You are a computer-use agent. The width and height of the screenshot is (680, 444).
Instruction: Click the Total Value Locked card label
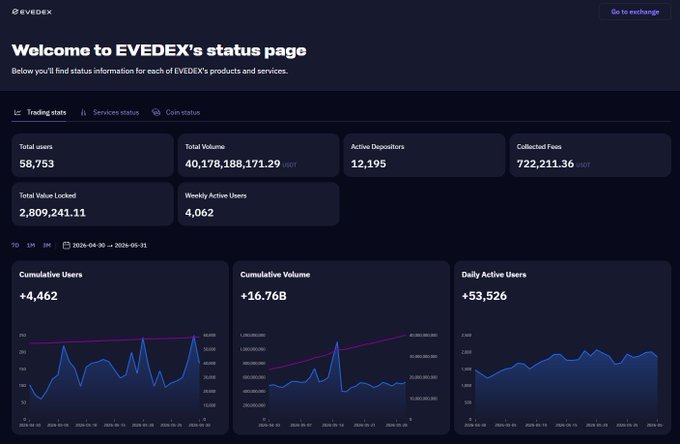coord(48,196)
